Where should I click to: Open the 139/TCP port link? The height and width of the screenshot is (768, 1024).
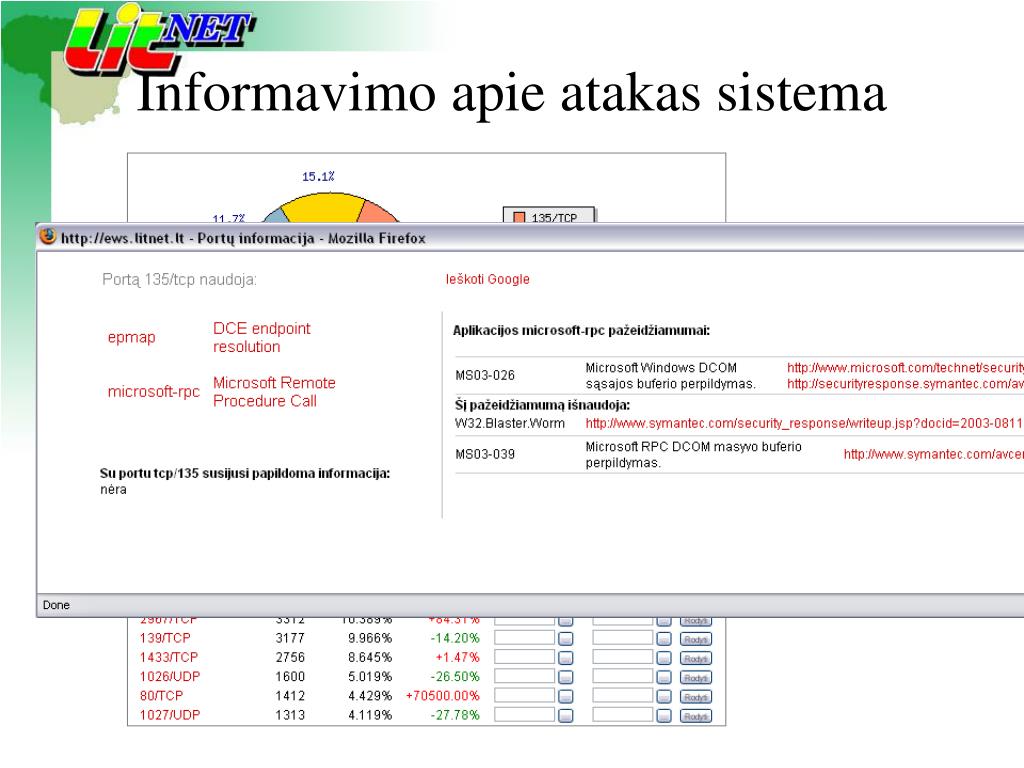165,638
